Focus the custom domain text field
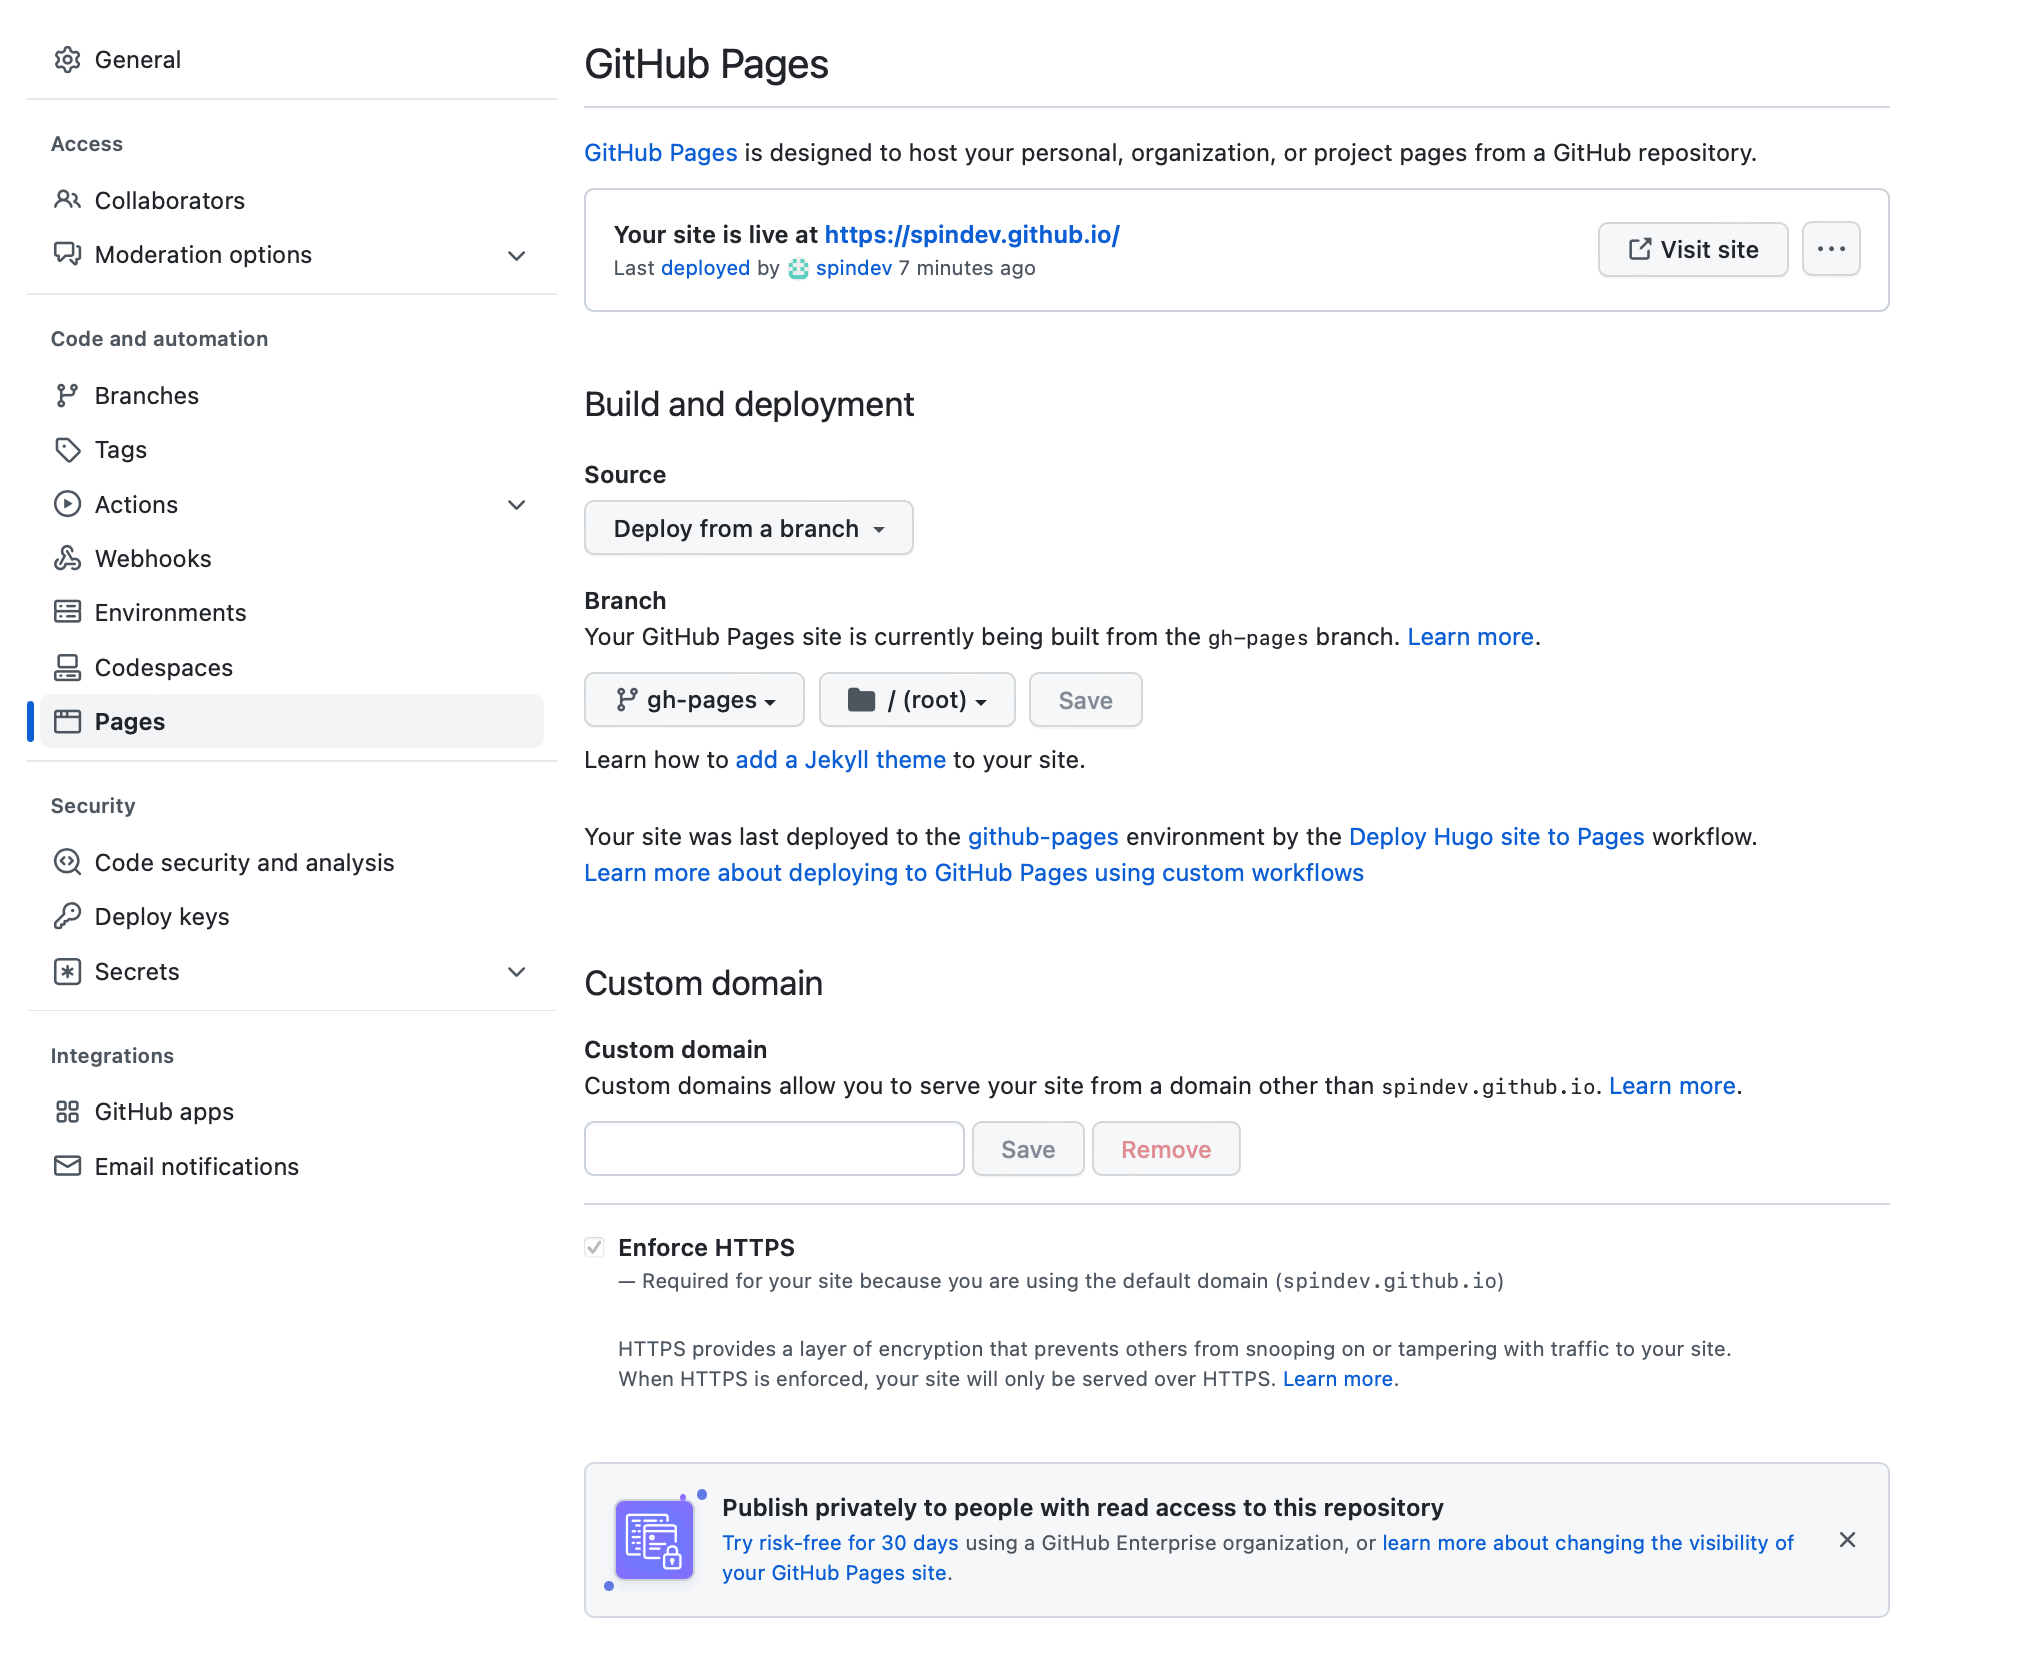Screen dimensions: 2042x1660 [x=774, y=1149]
